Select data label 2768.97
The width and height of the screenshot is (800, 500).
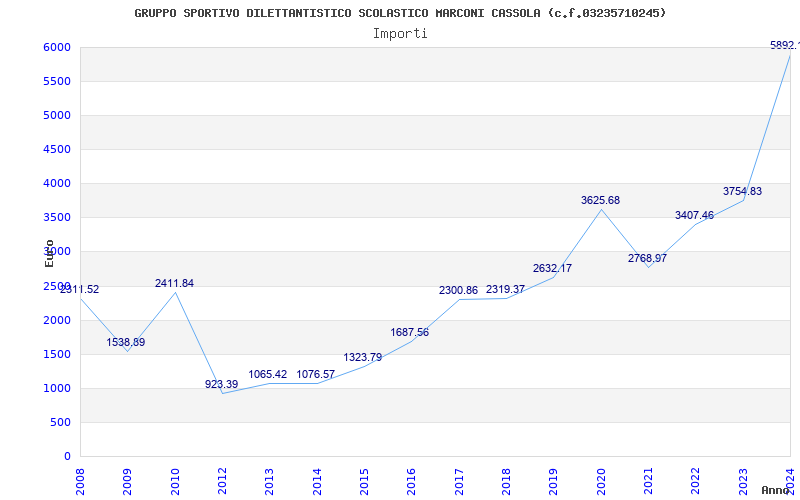coord(647,259)
